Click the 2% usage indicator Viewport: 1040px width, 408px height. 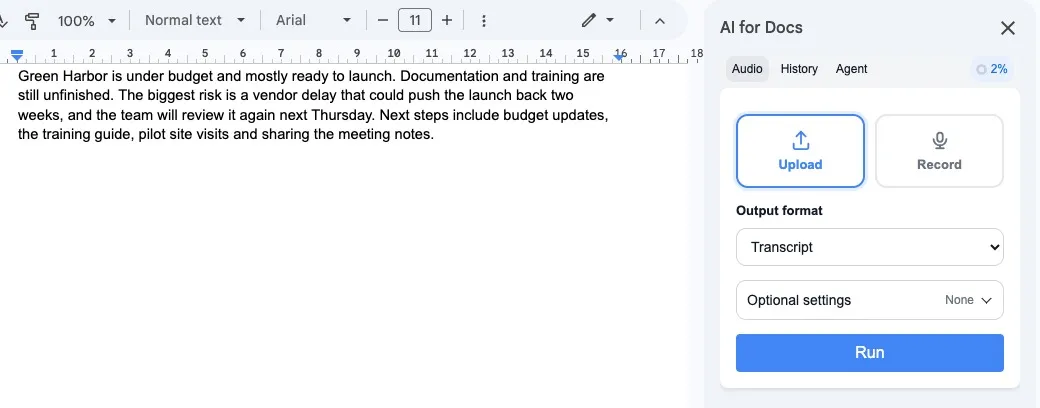(992, 69)
